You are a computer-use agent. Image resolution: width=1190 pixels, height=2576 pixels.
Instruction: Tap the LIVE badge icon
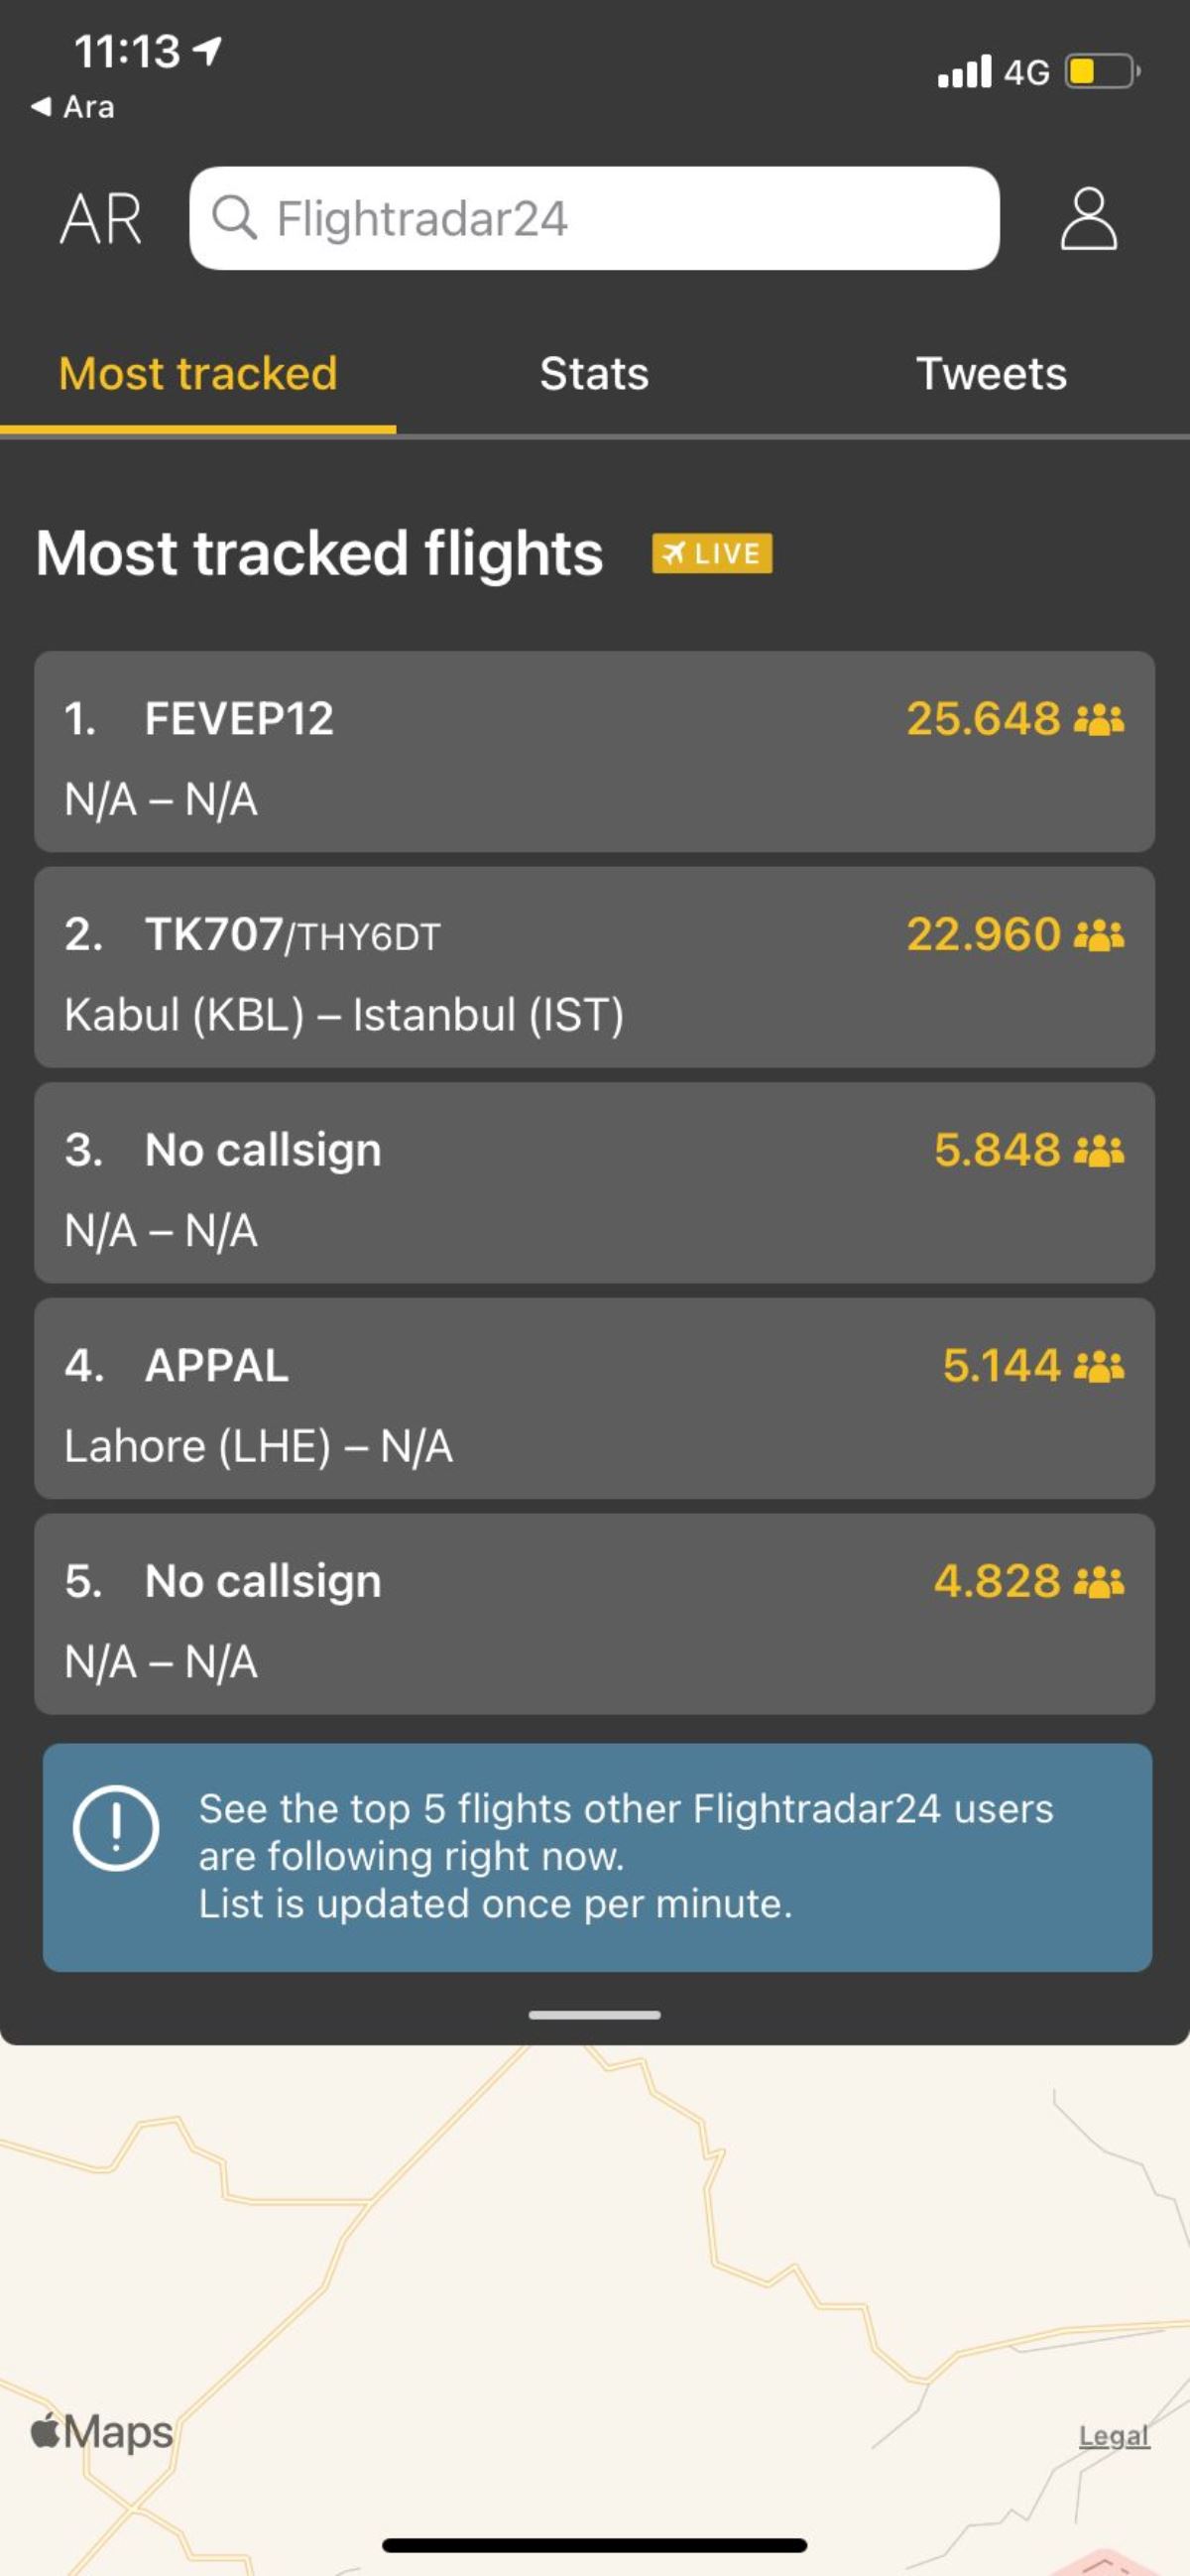[x=711, y=553]
